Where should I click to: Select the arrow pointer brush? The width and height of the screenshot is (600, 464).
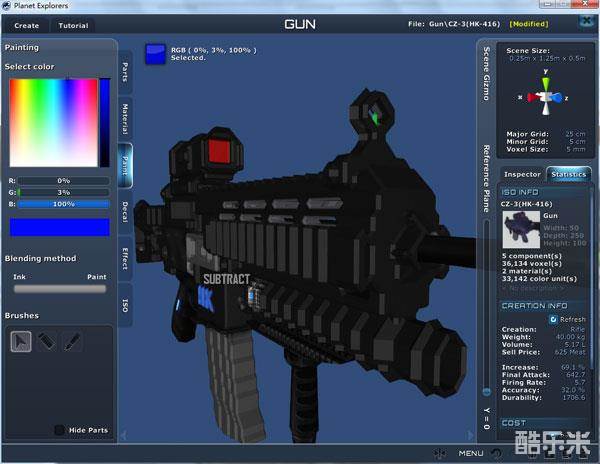[x=21, y=341]
